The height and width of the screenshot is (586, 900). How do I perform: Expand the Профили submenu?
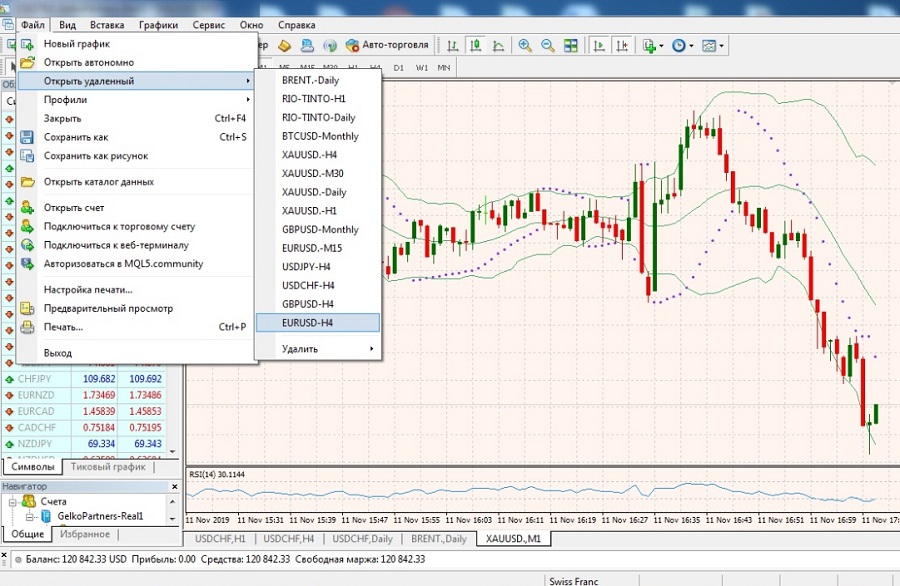[136, 100]
